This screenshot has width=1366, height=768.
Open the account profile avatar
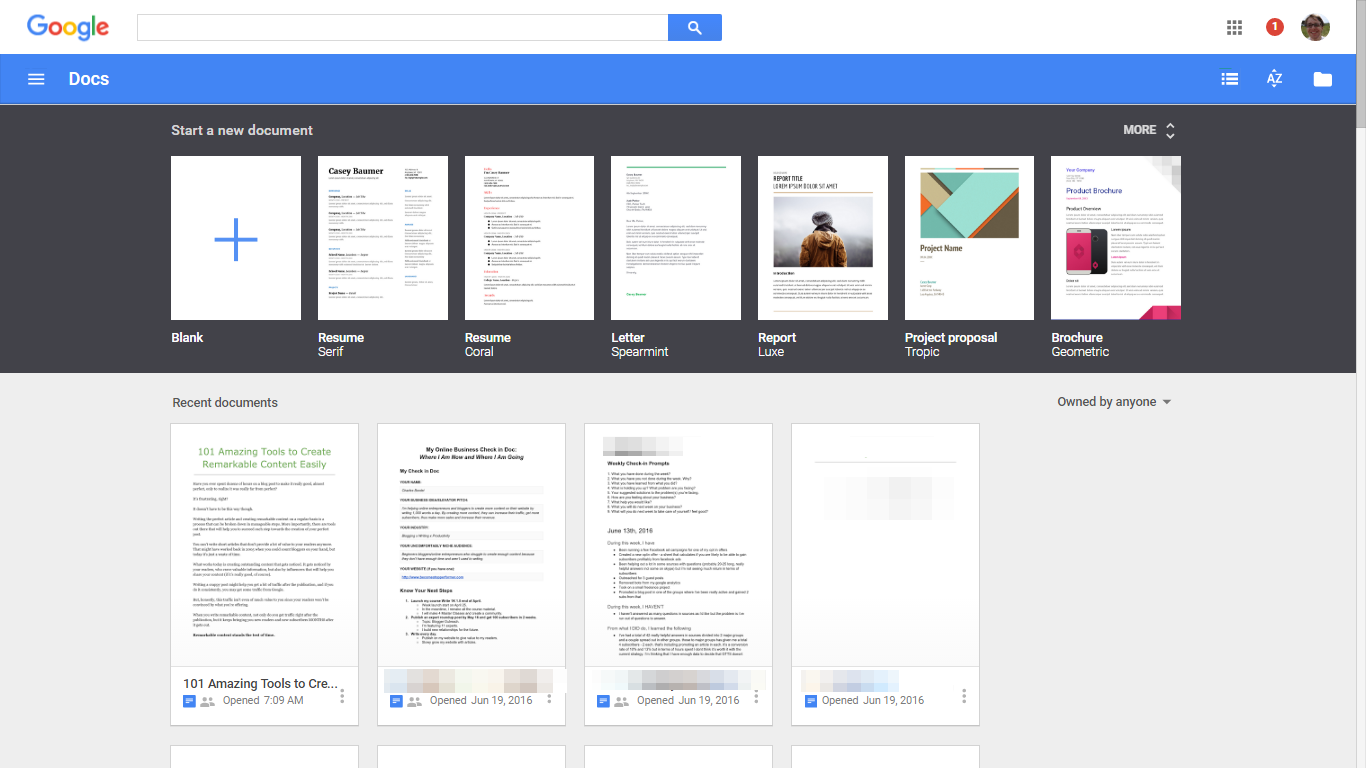click(1315, 27)
